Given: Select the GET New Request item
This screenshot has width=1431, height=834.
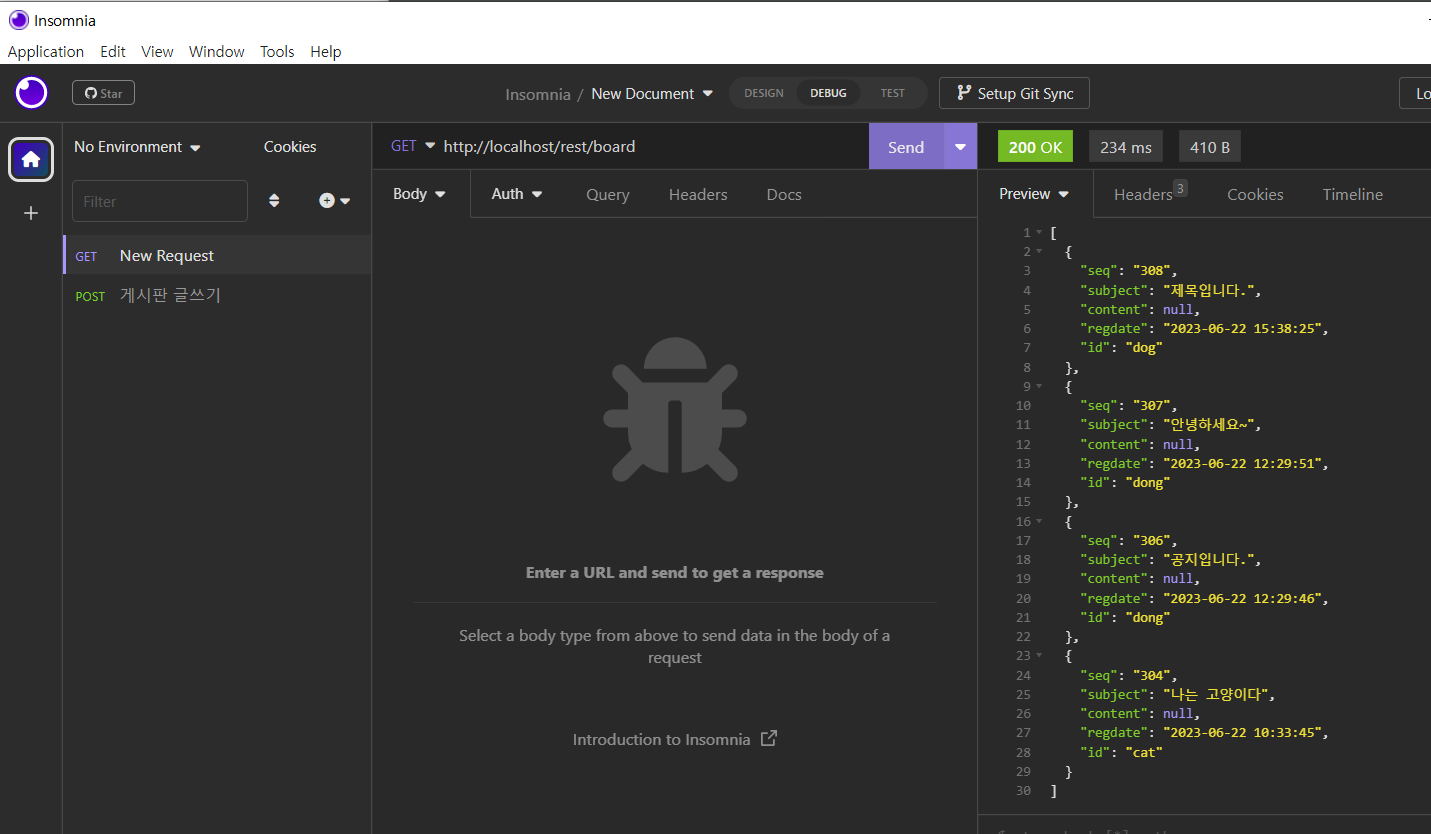Looking at the screenshot, I should [x=217, y=255].
